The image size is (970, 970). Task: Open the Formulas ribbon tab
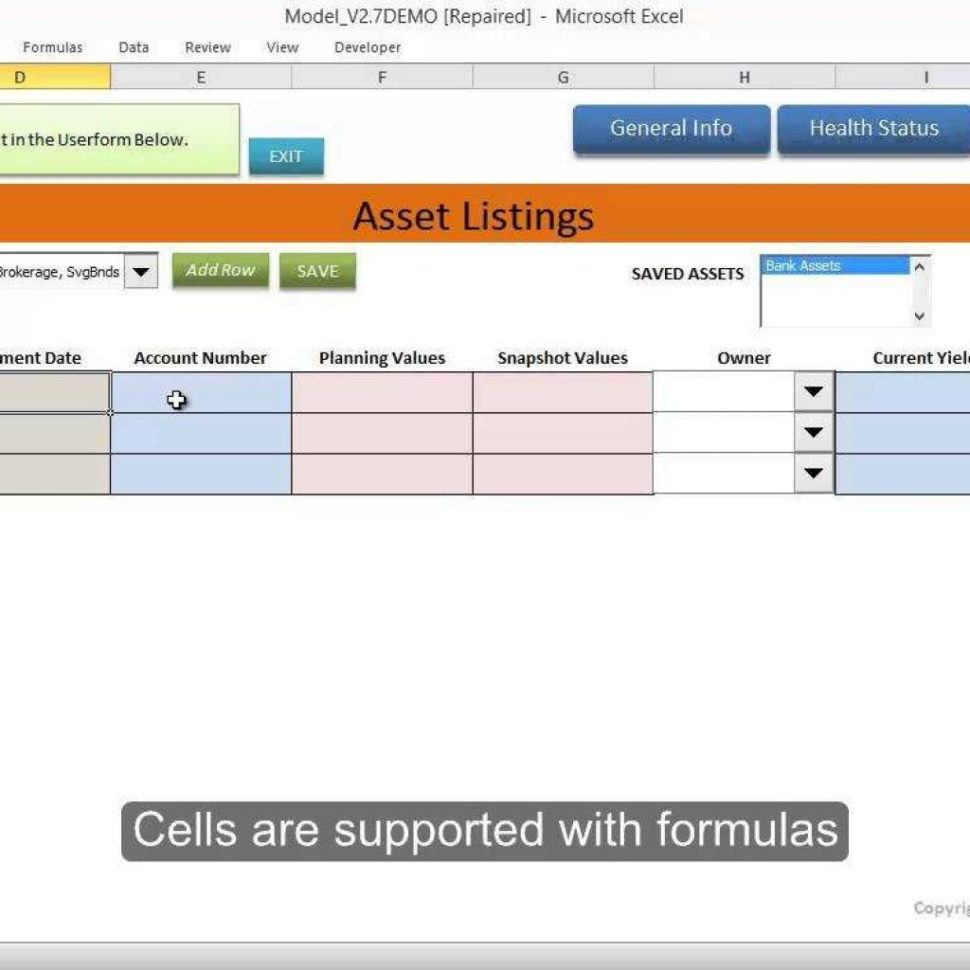[53, 47]
